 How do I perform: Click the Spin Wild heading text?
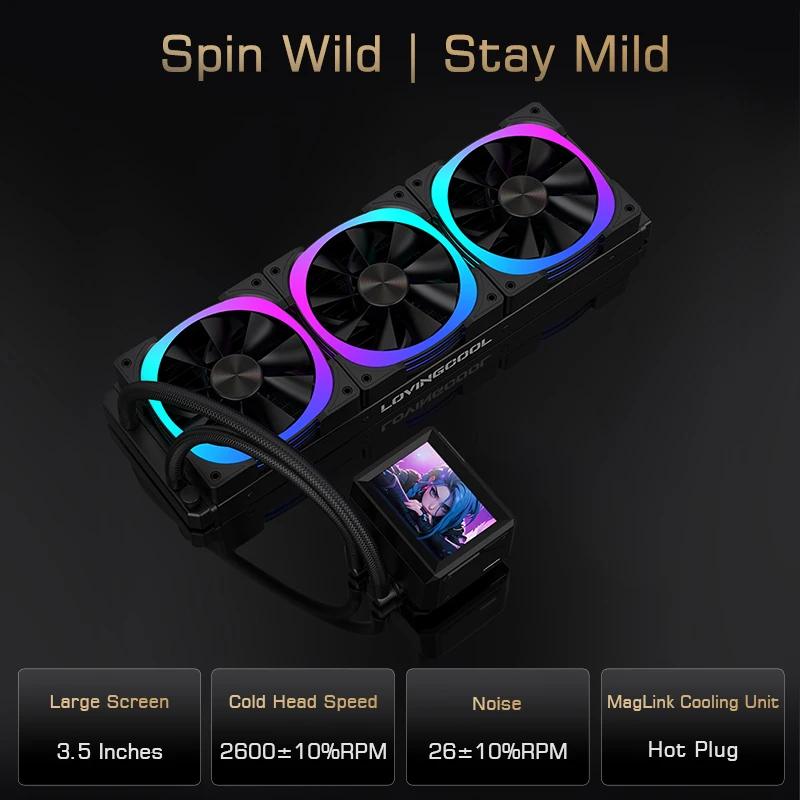271,54
